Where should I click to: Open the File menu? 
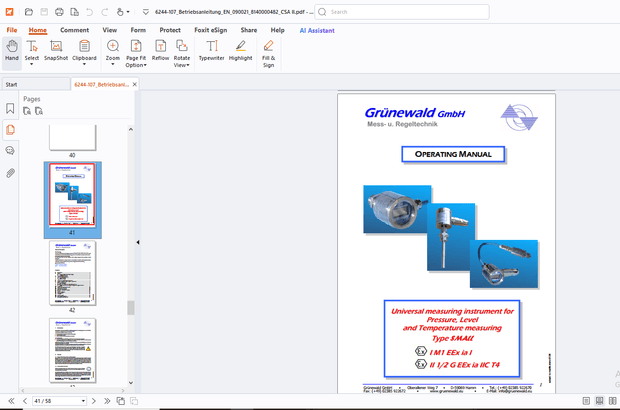point(12,30)
